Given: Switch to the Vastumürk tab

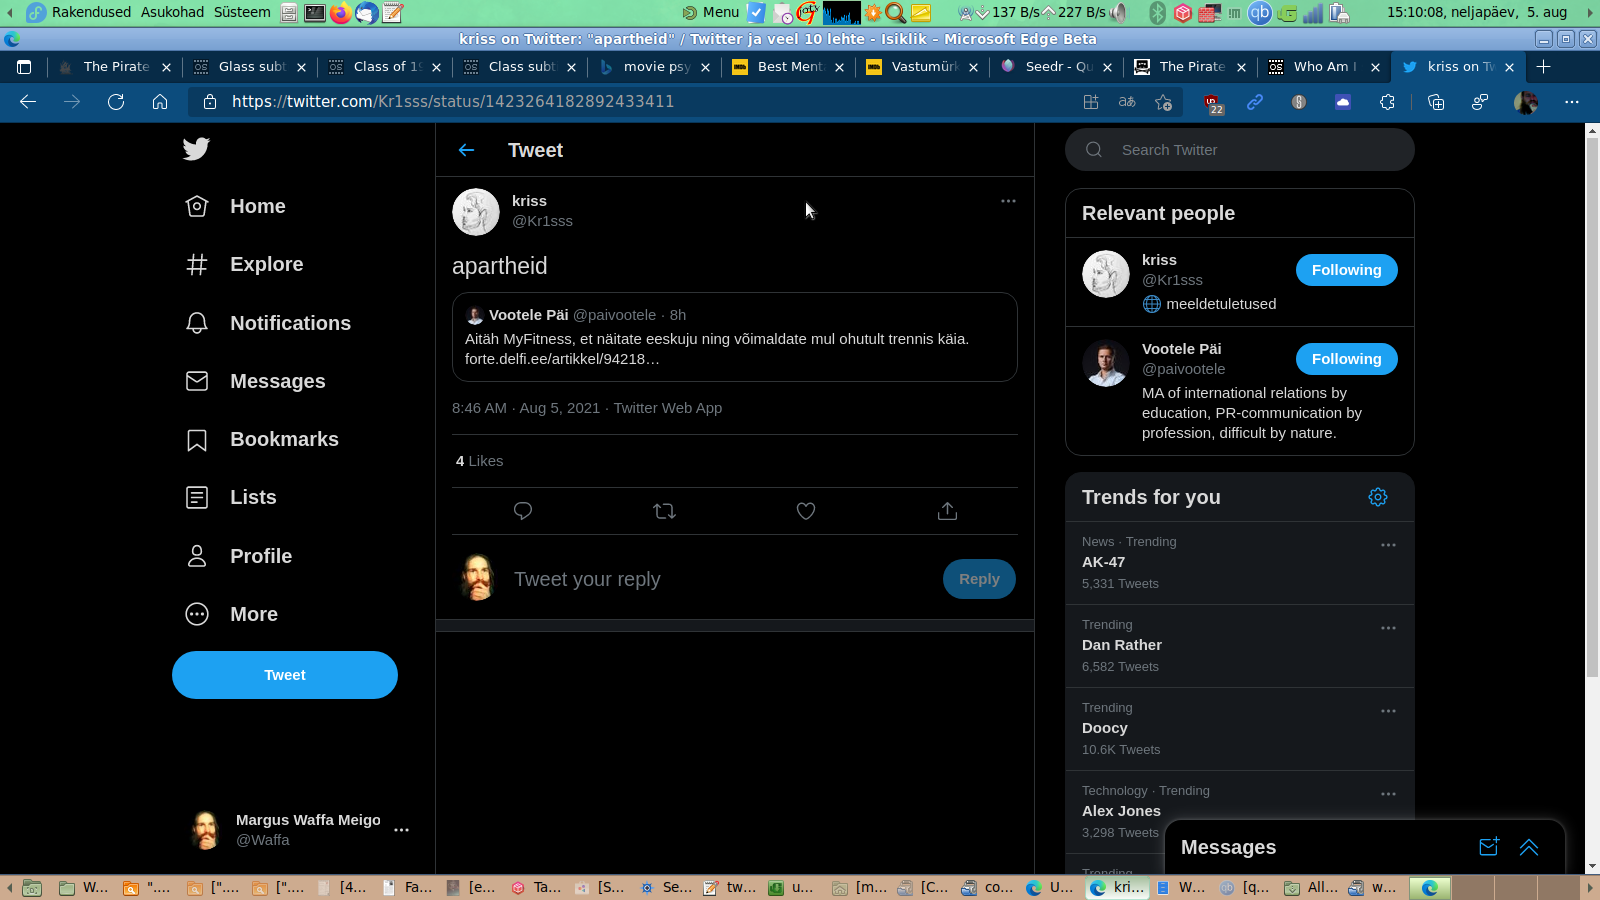Looking at the screenshot, I should click(922, 67).
